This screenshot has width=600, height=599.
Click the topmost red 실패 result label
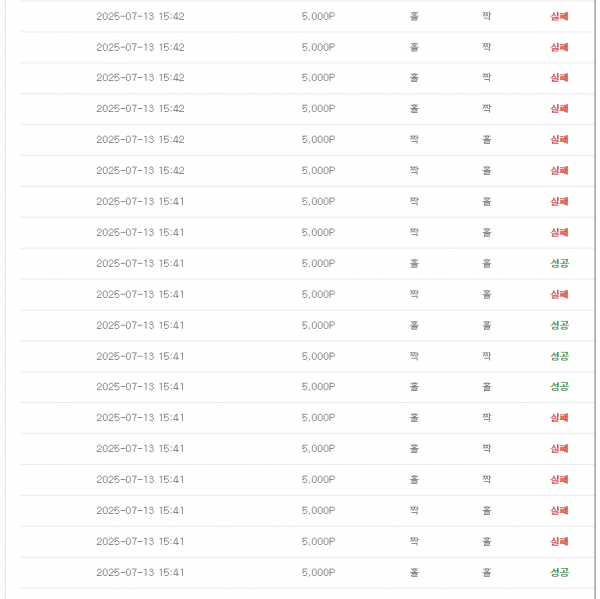point(559,16)
